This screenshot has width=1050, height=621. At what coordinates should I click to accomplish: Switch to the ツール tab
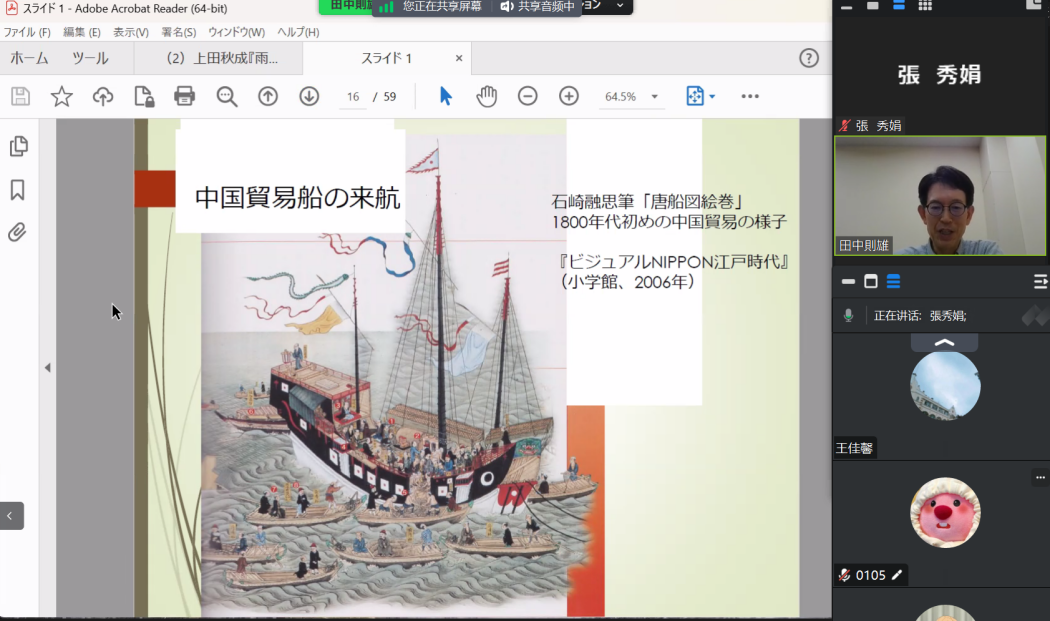coord(90,58)
